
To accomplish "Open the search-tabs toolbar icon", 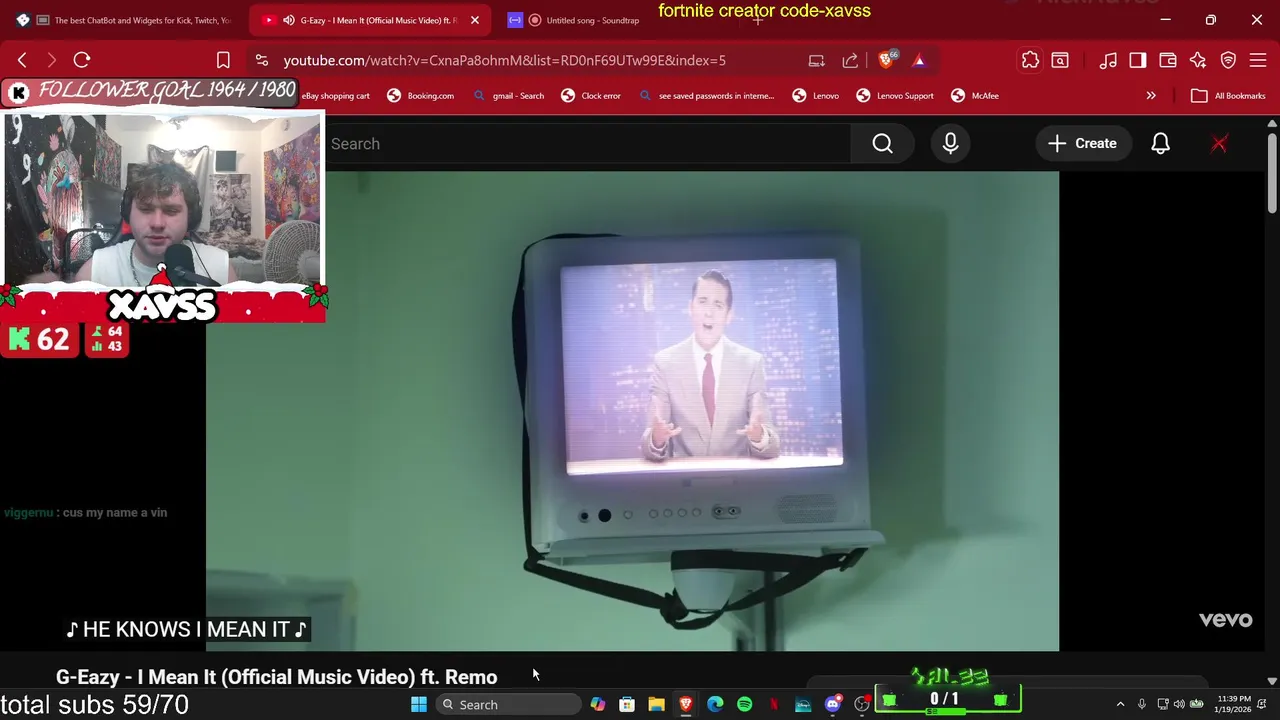I will 1060,60.
